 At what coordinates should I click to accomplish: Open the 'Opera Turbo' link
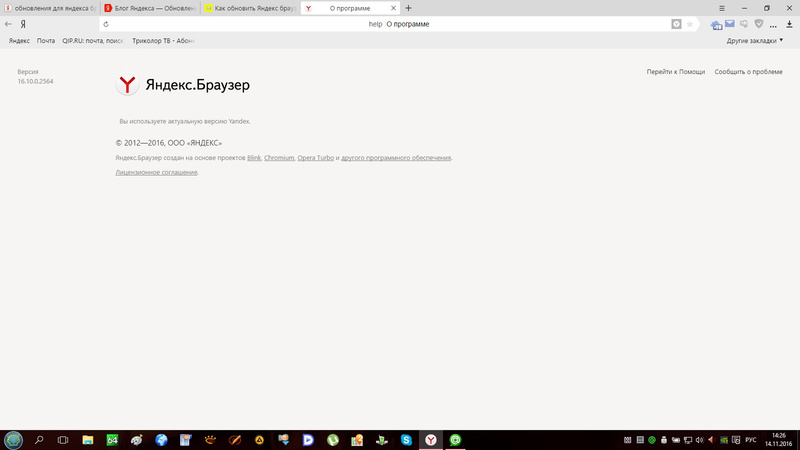click(x=316, y=158)
